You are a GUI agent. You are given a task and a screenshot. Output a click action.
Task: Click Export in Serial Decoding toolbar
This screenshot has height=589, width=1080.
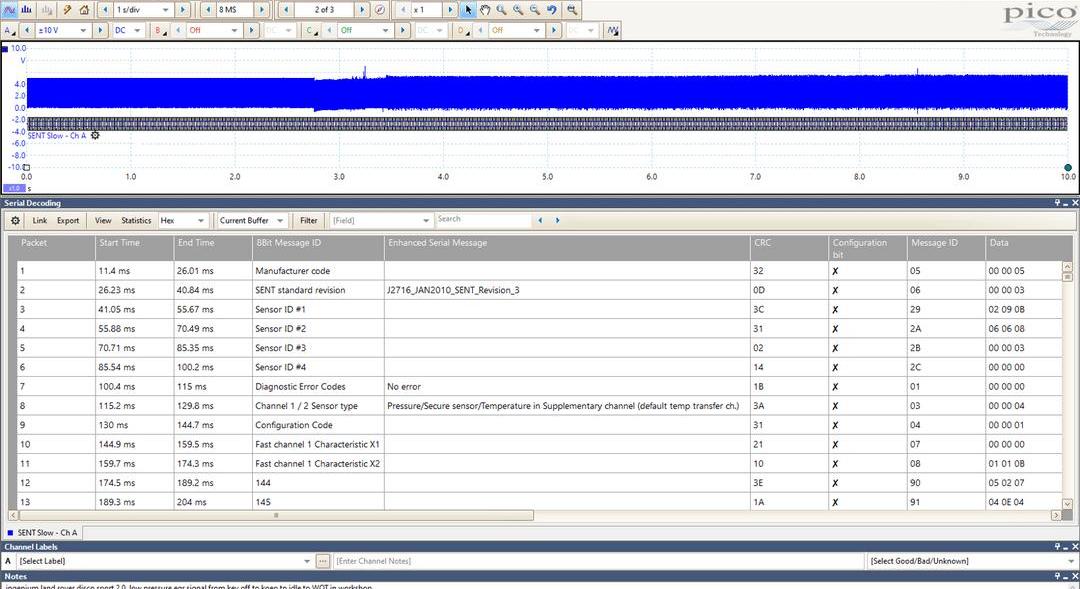68,220
